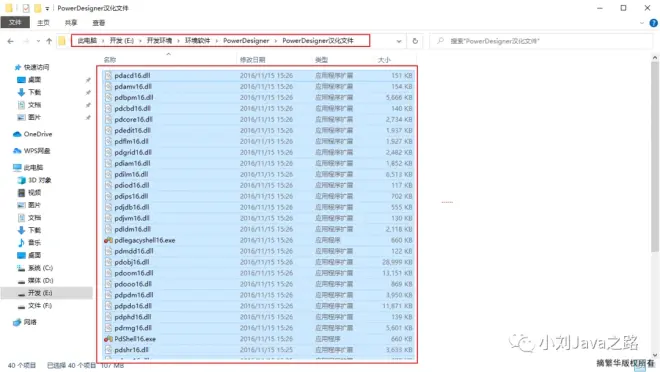Open OneDrive in the navigation pane
Screen dimensions: 660x372
point(37,134)
